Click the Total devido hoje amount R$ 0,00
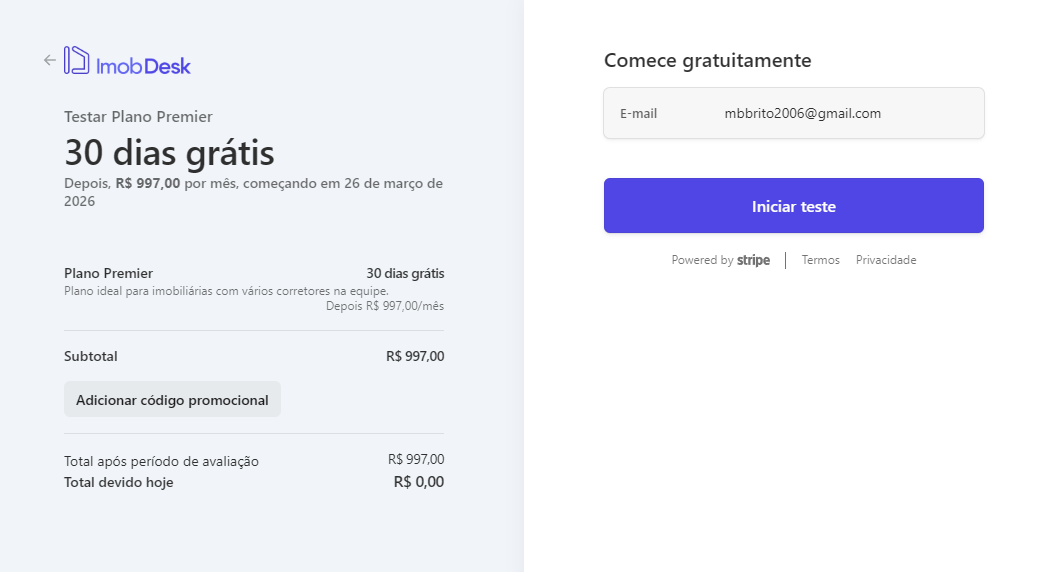The image size is (1042, 572). pyautogui.click(x=418, y=482)
